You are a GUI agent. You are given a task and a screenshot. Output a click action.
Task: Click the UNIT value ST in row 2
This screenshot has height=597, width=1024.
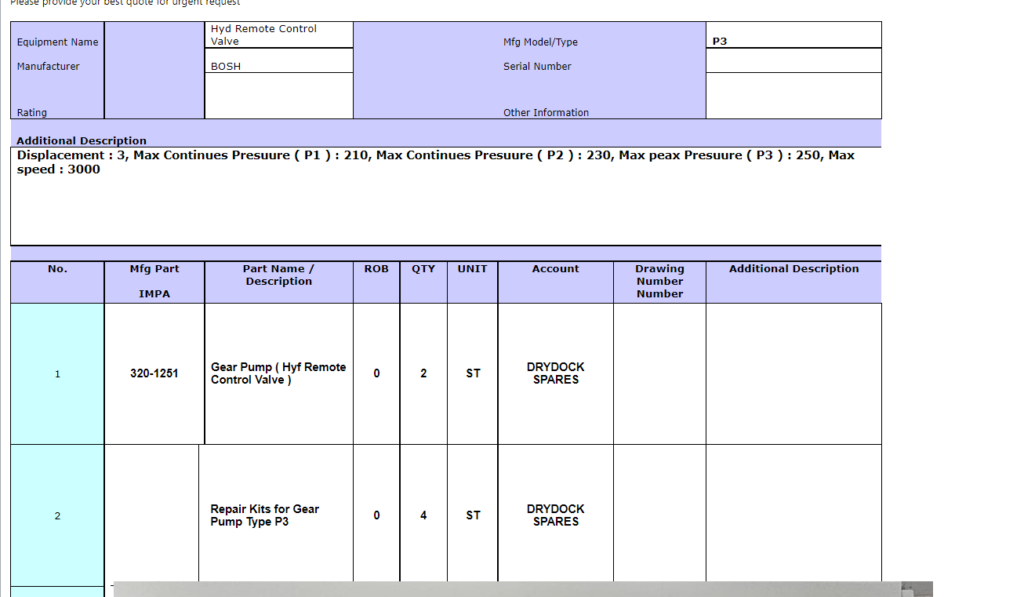[472, 516]
